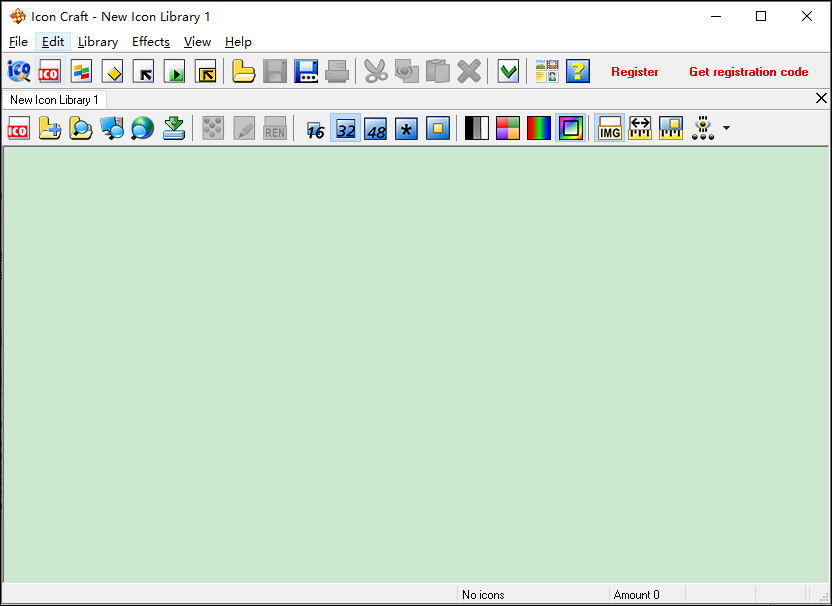This screenshot has height=606, width=832.
Task: Click the Windows flag icon tool
Action: 81,71
